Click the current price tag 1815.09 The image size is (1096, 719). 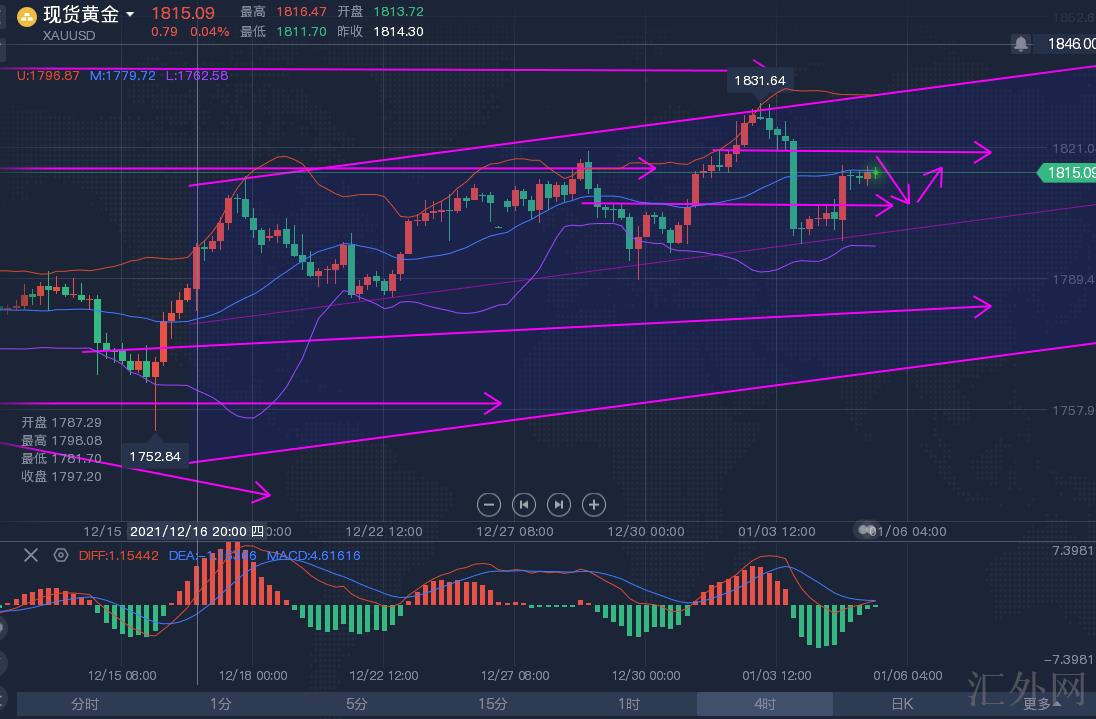(x=1067, y=173)
